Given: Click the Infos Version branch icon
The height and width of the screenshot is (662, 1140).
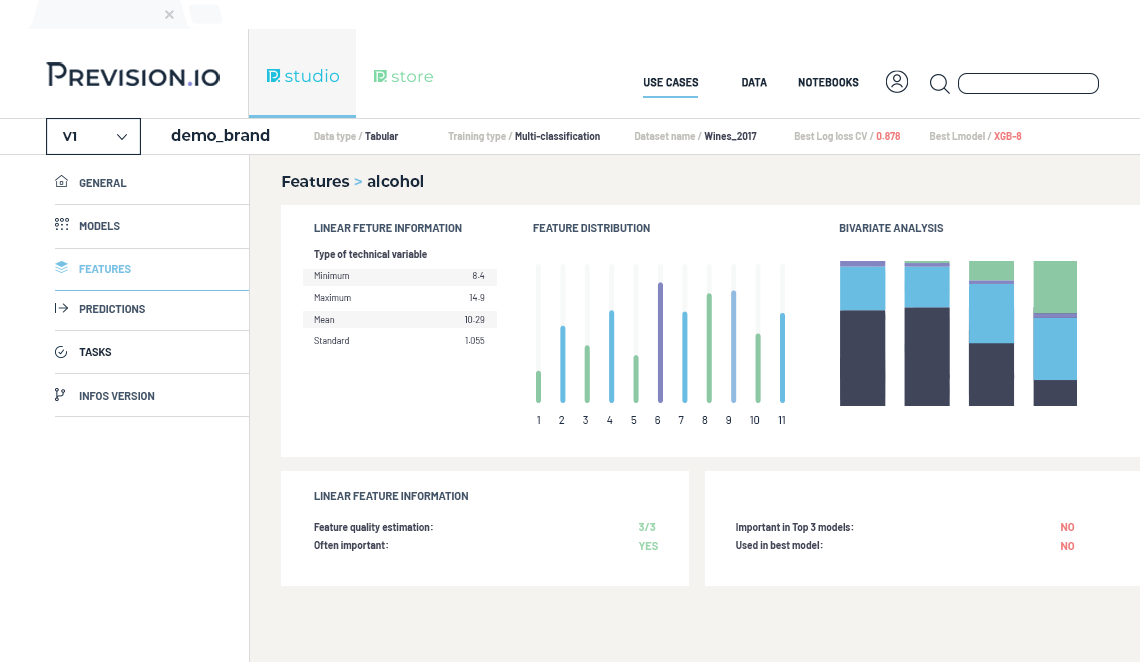Looking at the screenshot, I should [x=61, y=396].
